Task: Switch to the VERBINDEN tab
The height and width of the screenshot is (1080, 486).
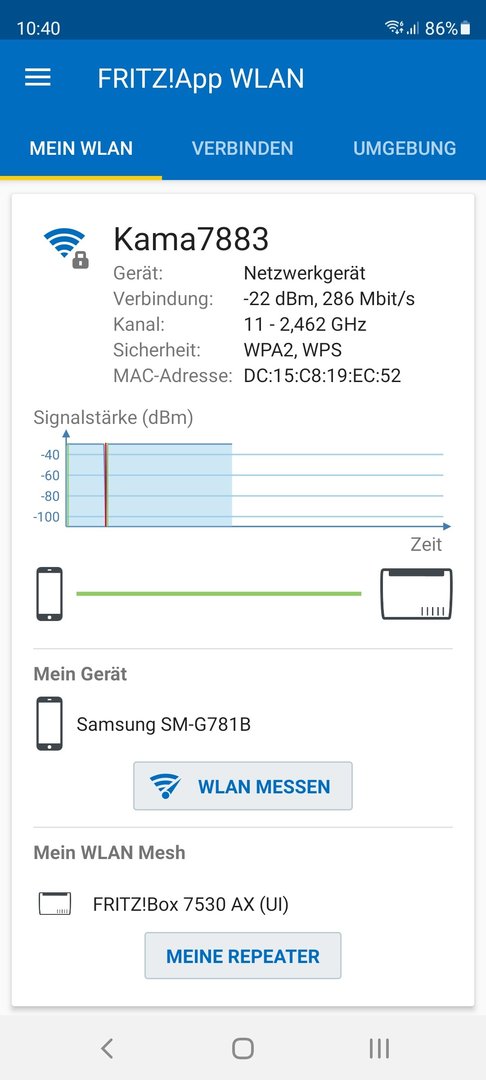Action: click(x=242, y=148)
